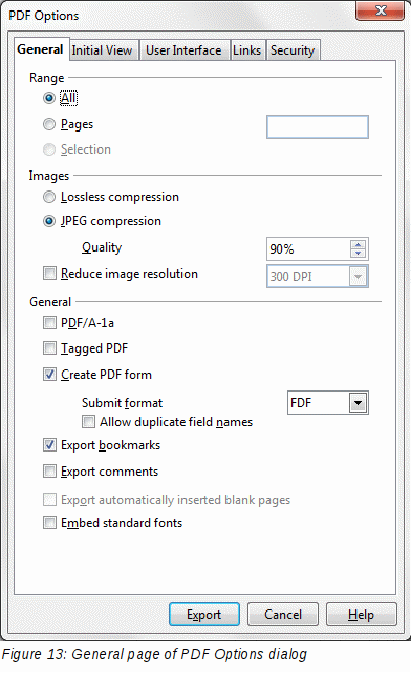Toggle Export bookmarks checkbox
Image resolution: width=411 pixels, height=673 pixels.
pos(50,445)
